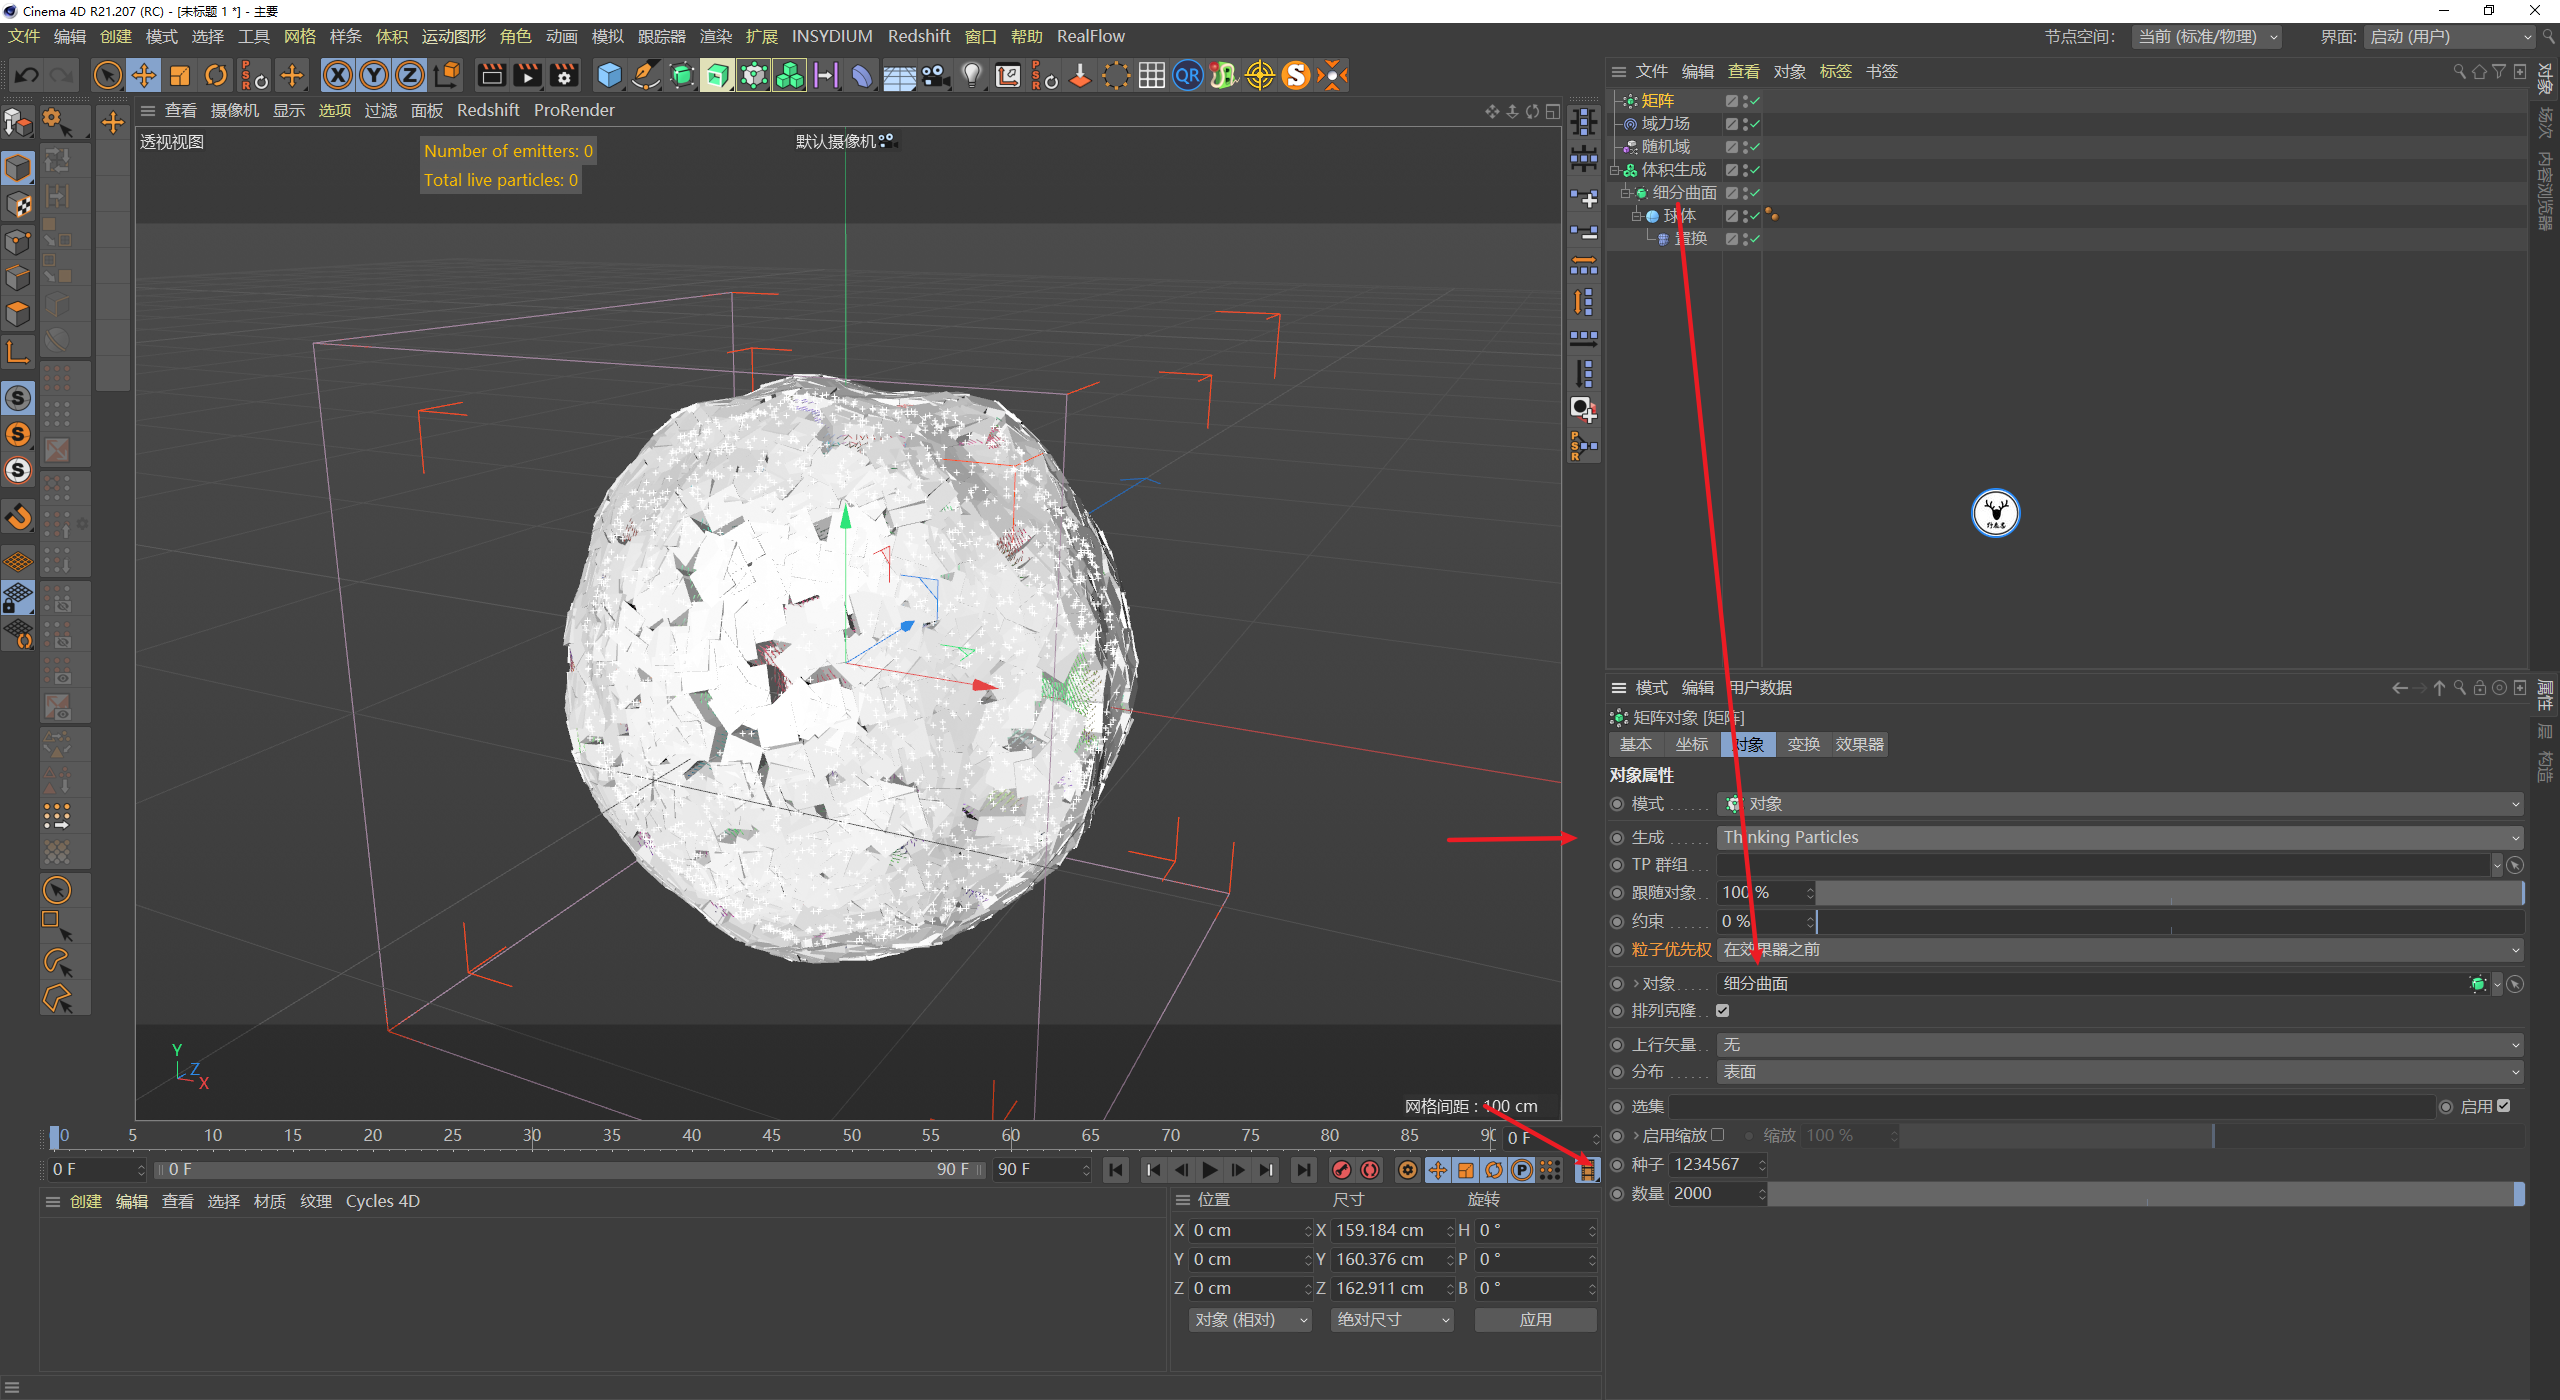Screen dimensions: 2560x1400
Task: Click the record active objects button
Action: (x=1342, y=1170)
